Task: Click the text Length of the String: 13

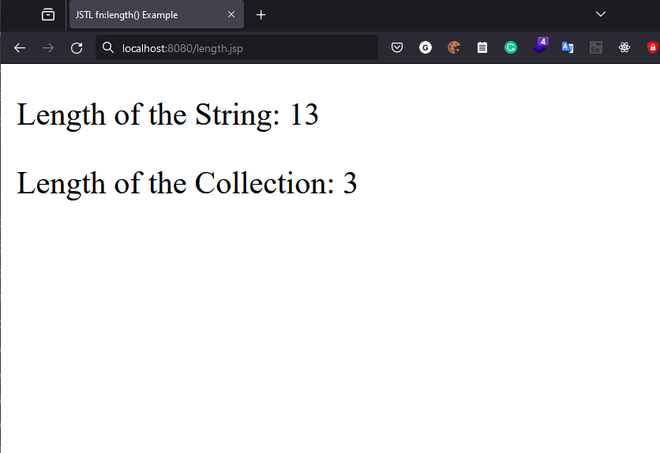Action: pyautogui.click(x=168, y=115)
